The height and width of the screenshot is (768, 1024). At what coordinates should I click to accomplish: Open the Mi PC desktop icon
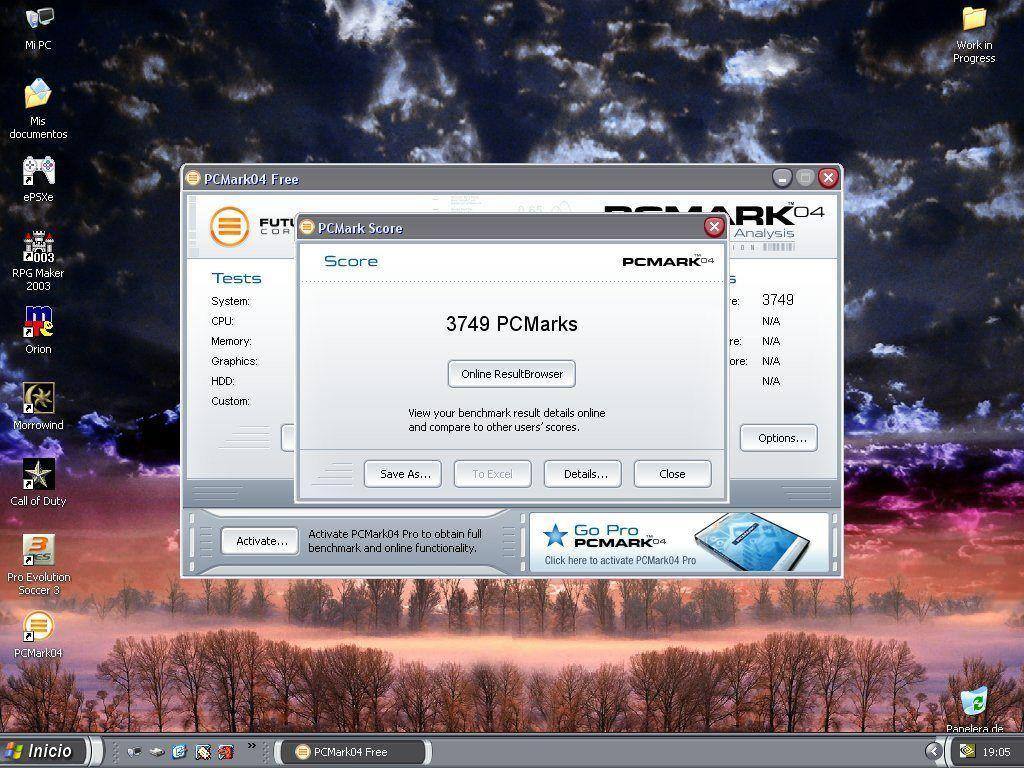pos(39,20)
